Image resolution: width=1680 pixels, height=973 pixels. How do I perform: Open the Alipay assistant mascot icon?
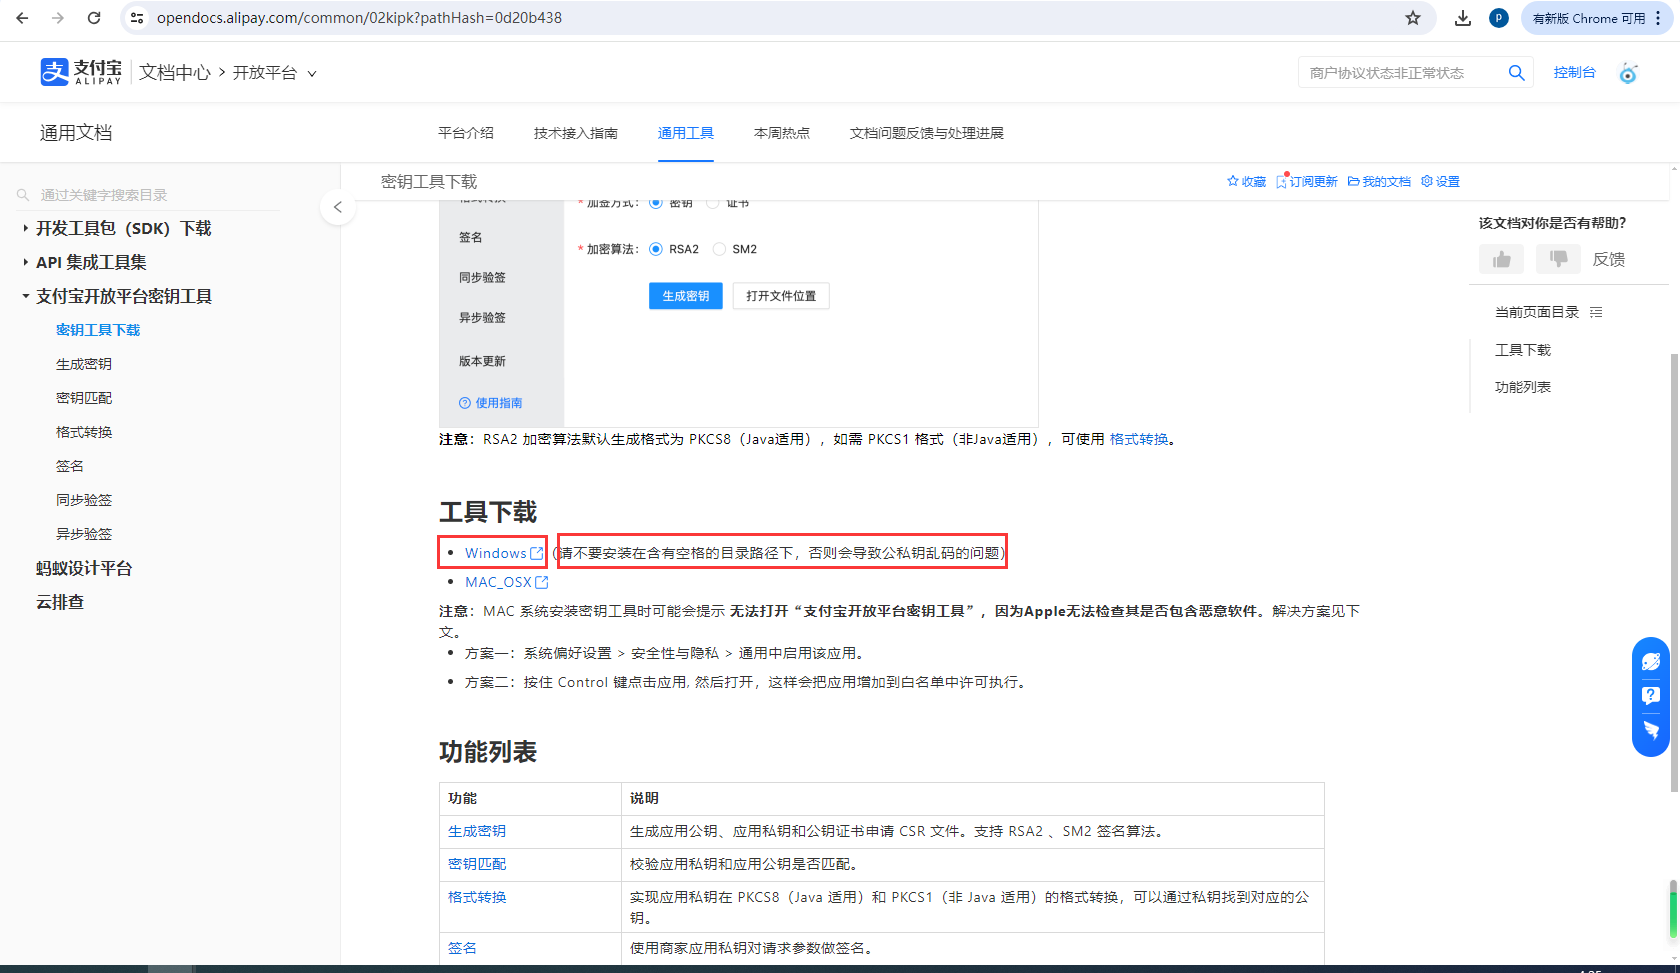[1628, 73]
